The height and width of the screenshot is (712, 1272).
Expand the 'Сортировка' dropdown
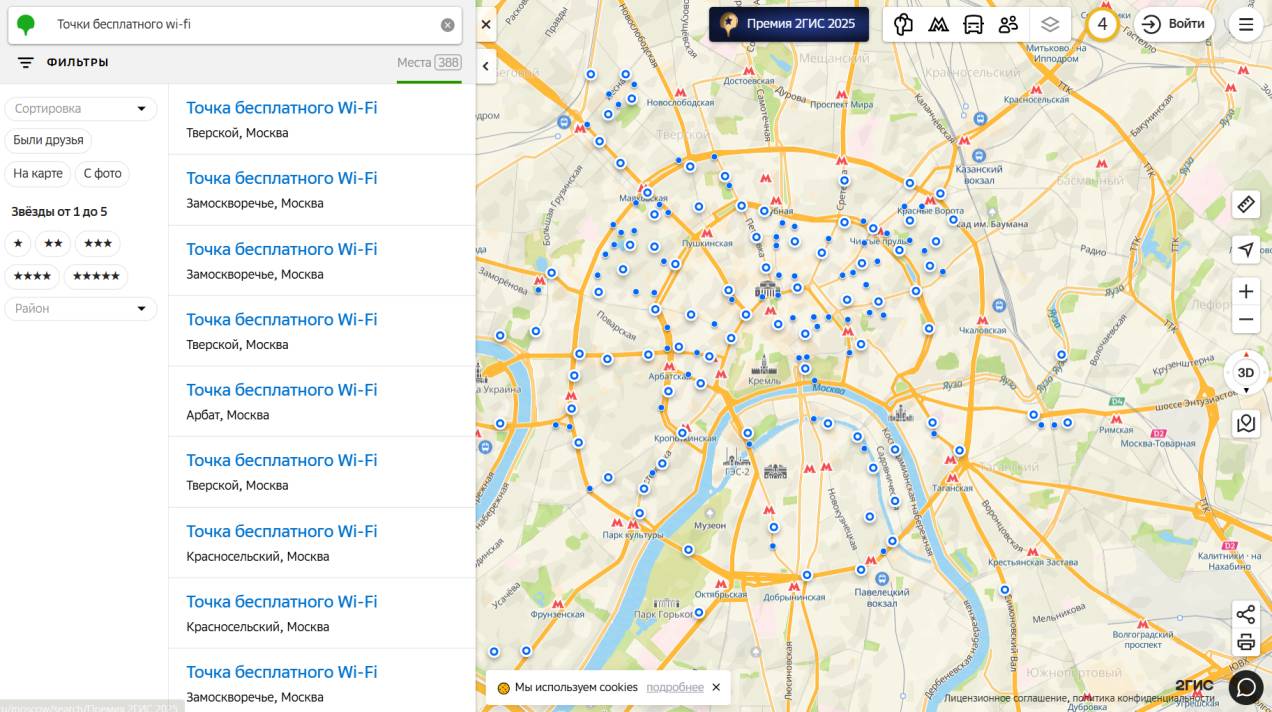[x=81, y=109]
